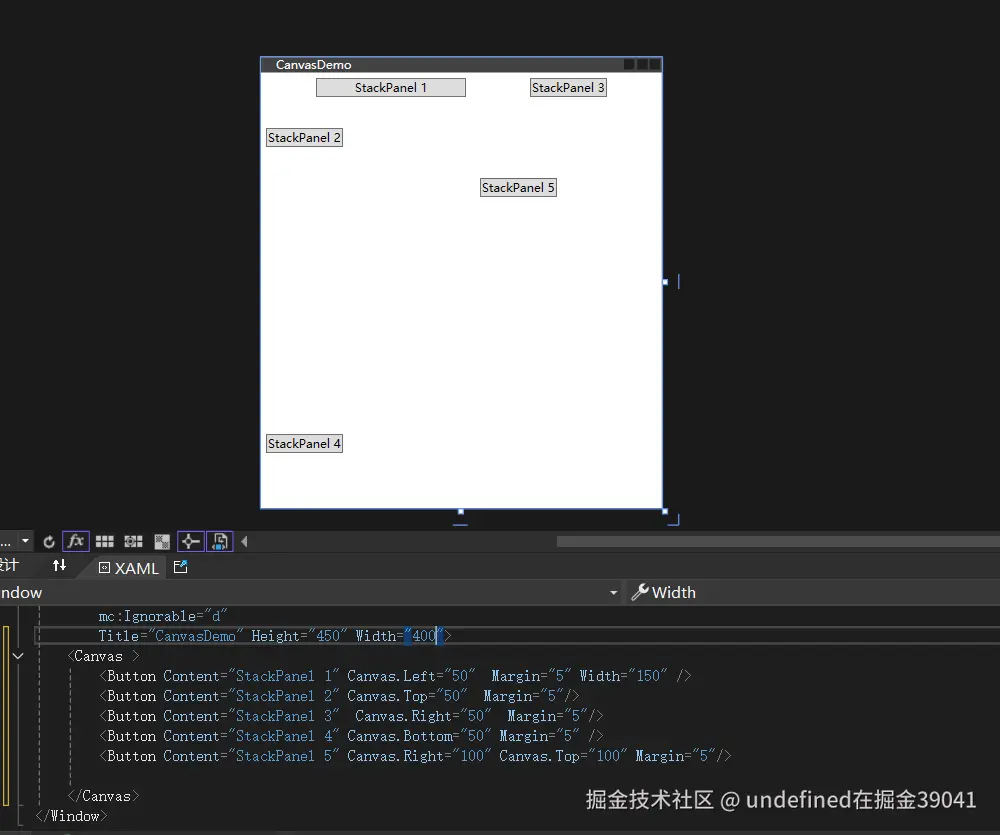Click Canvas.Left="50" attribute in code
This screenshot has height=835, width=1000.
[x=411, y=676]
